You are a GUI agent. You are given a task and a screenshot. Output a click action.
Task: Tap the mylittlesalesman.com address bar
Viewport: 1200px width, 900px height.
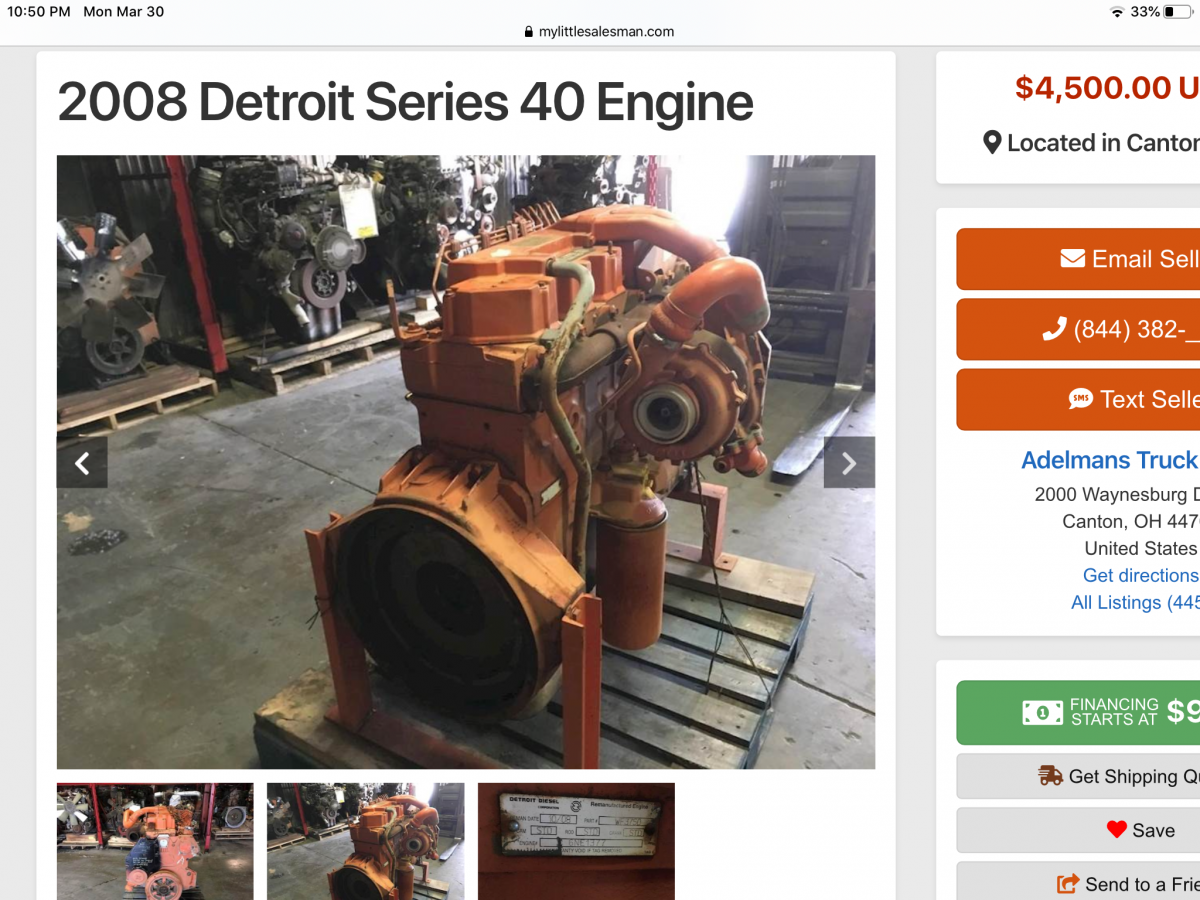600,32
